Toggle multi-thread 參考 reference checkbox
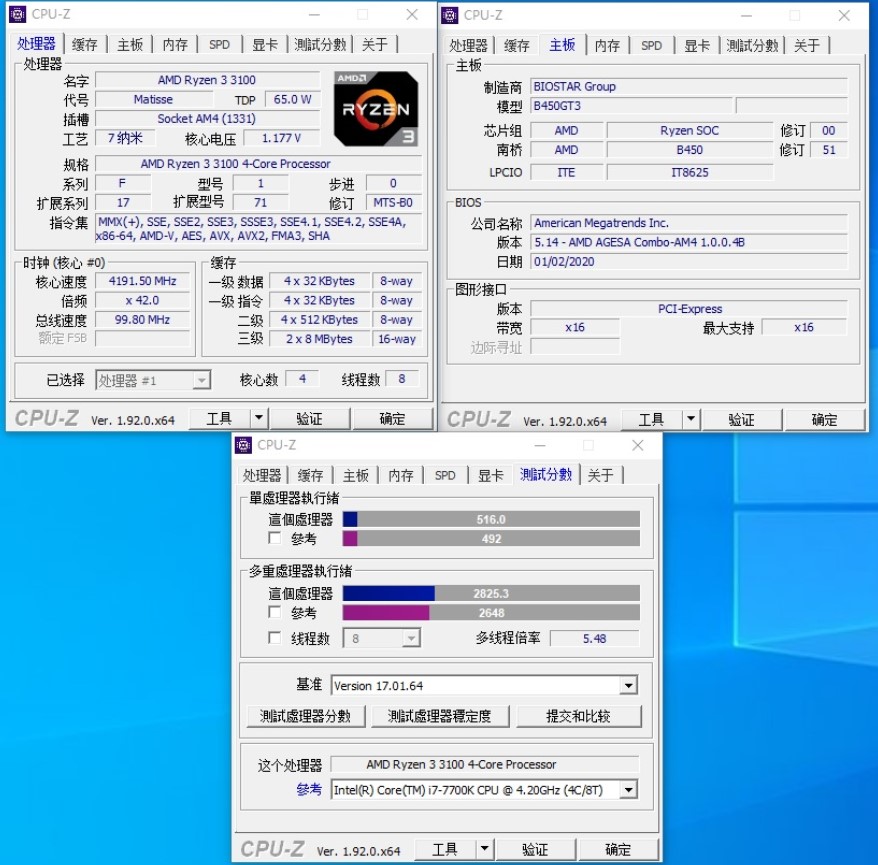The height and width of the screenshot is (865, 878). (275, 612)
